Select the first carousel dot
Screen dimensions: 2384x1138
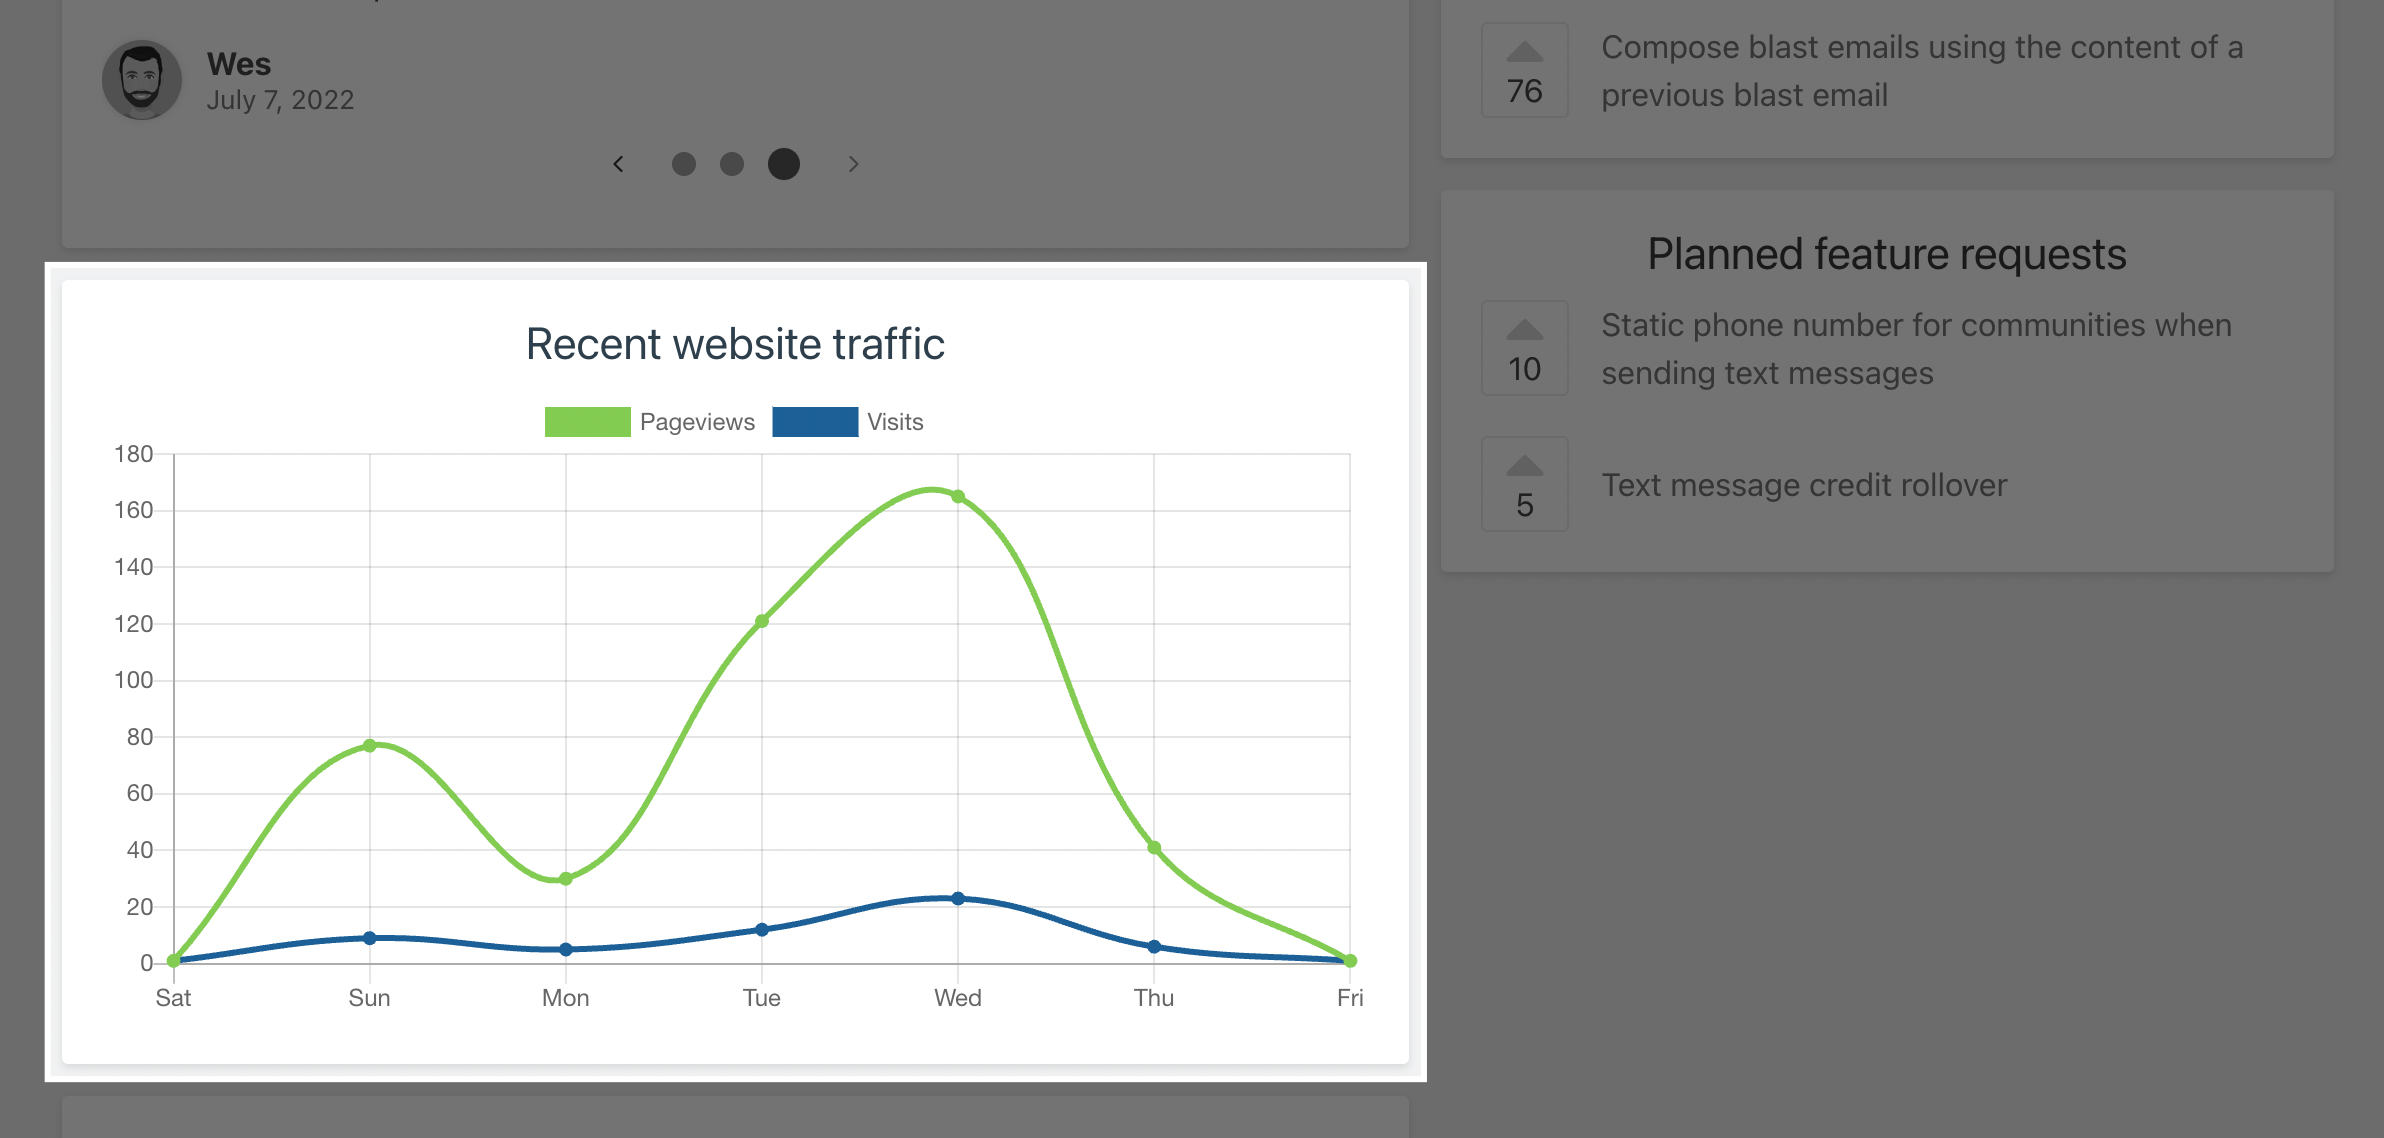click(684, 164)
